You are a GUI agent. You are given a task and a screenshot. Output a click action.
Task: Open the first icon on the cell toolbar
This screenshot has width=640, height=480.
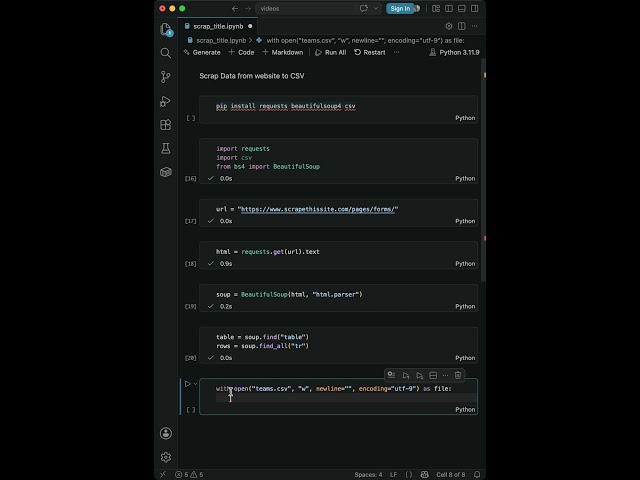[x=391, y=375]
